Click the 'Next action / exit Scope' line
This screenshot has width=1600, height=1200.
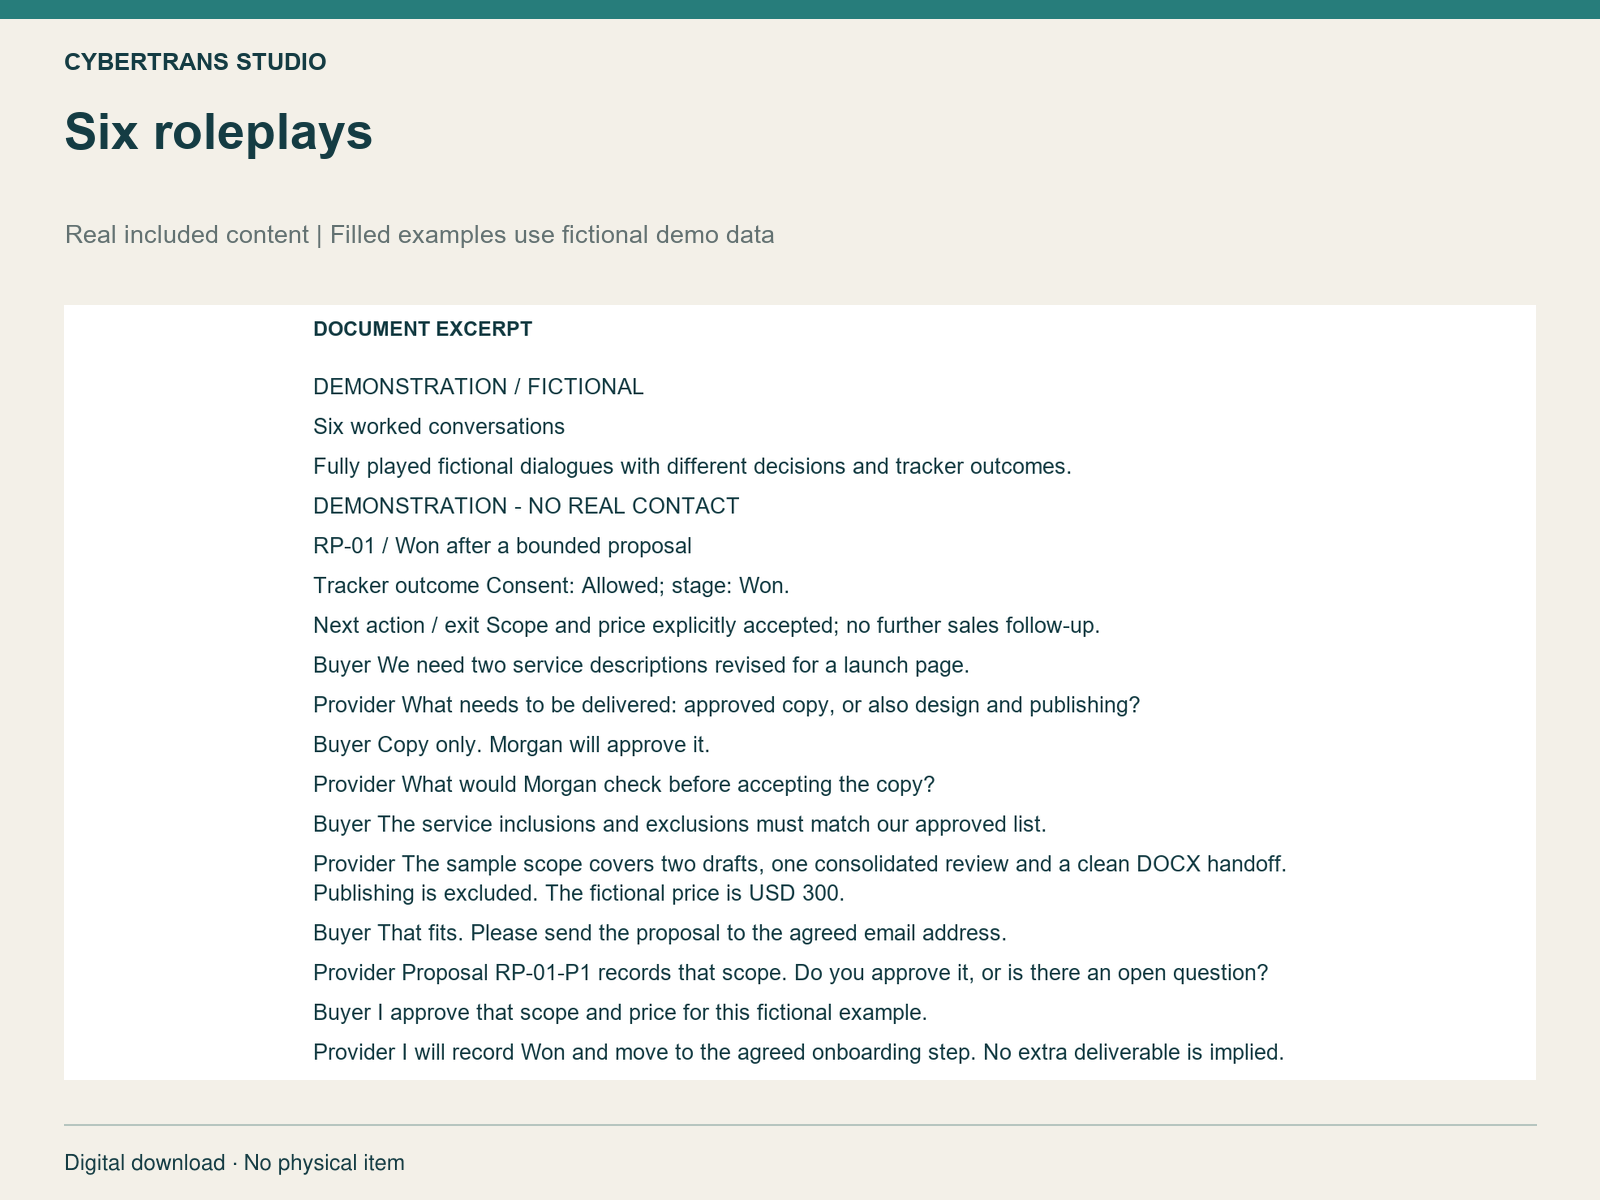click(x=706, y=626)
